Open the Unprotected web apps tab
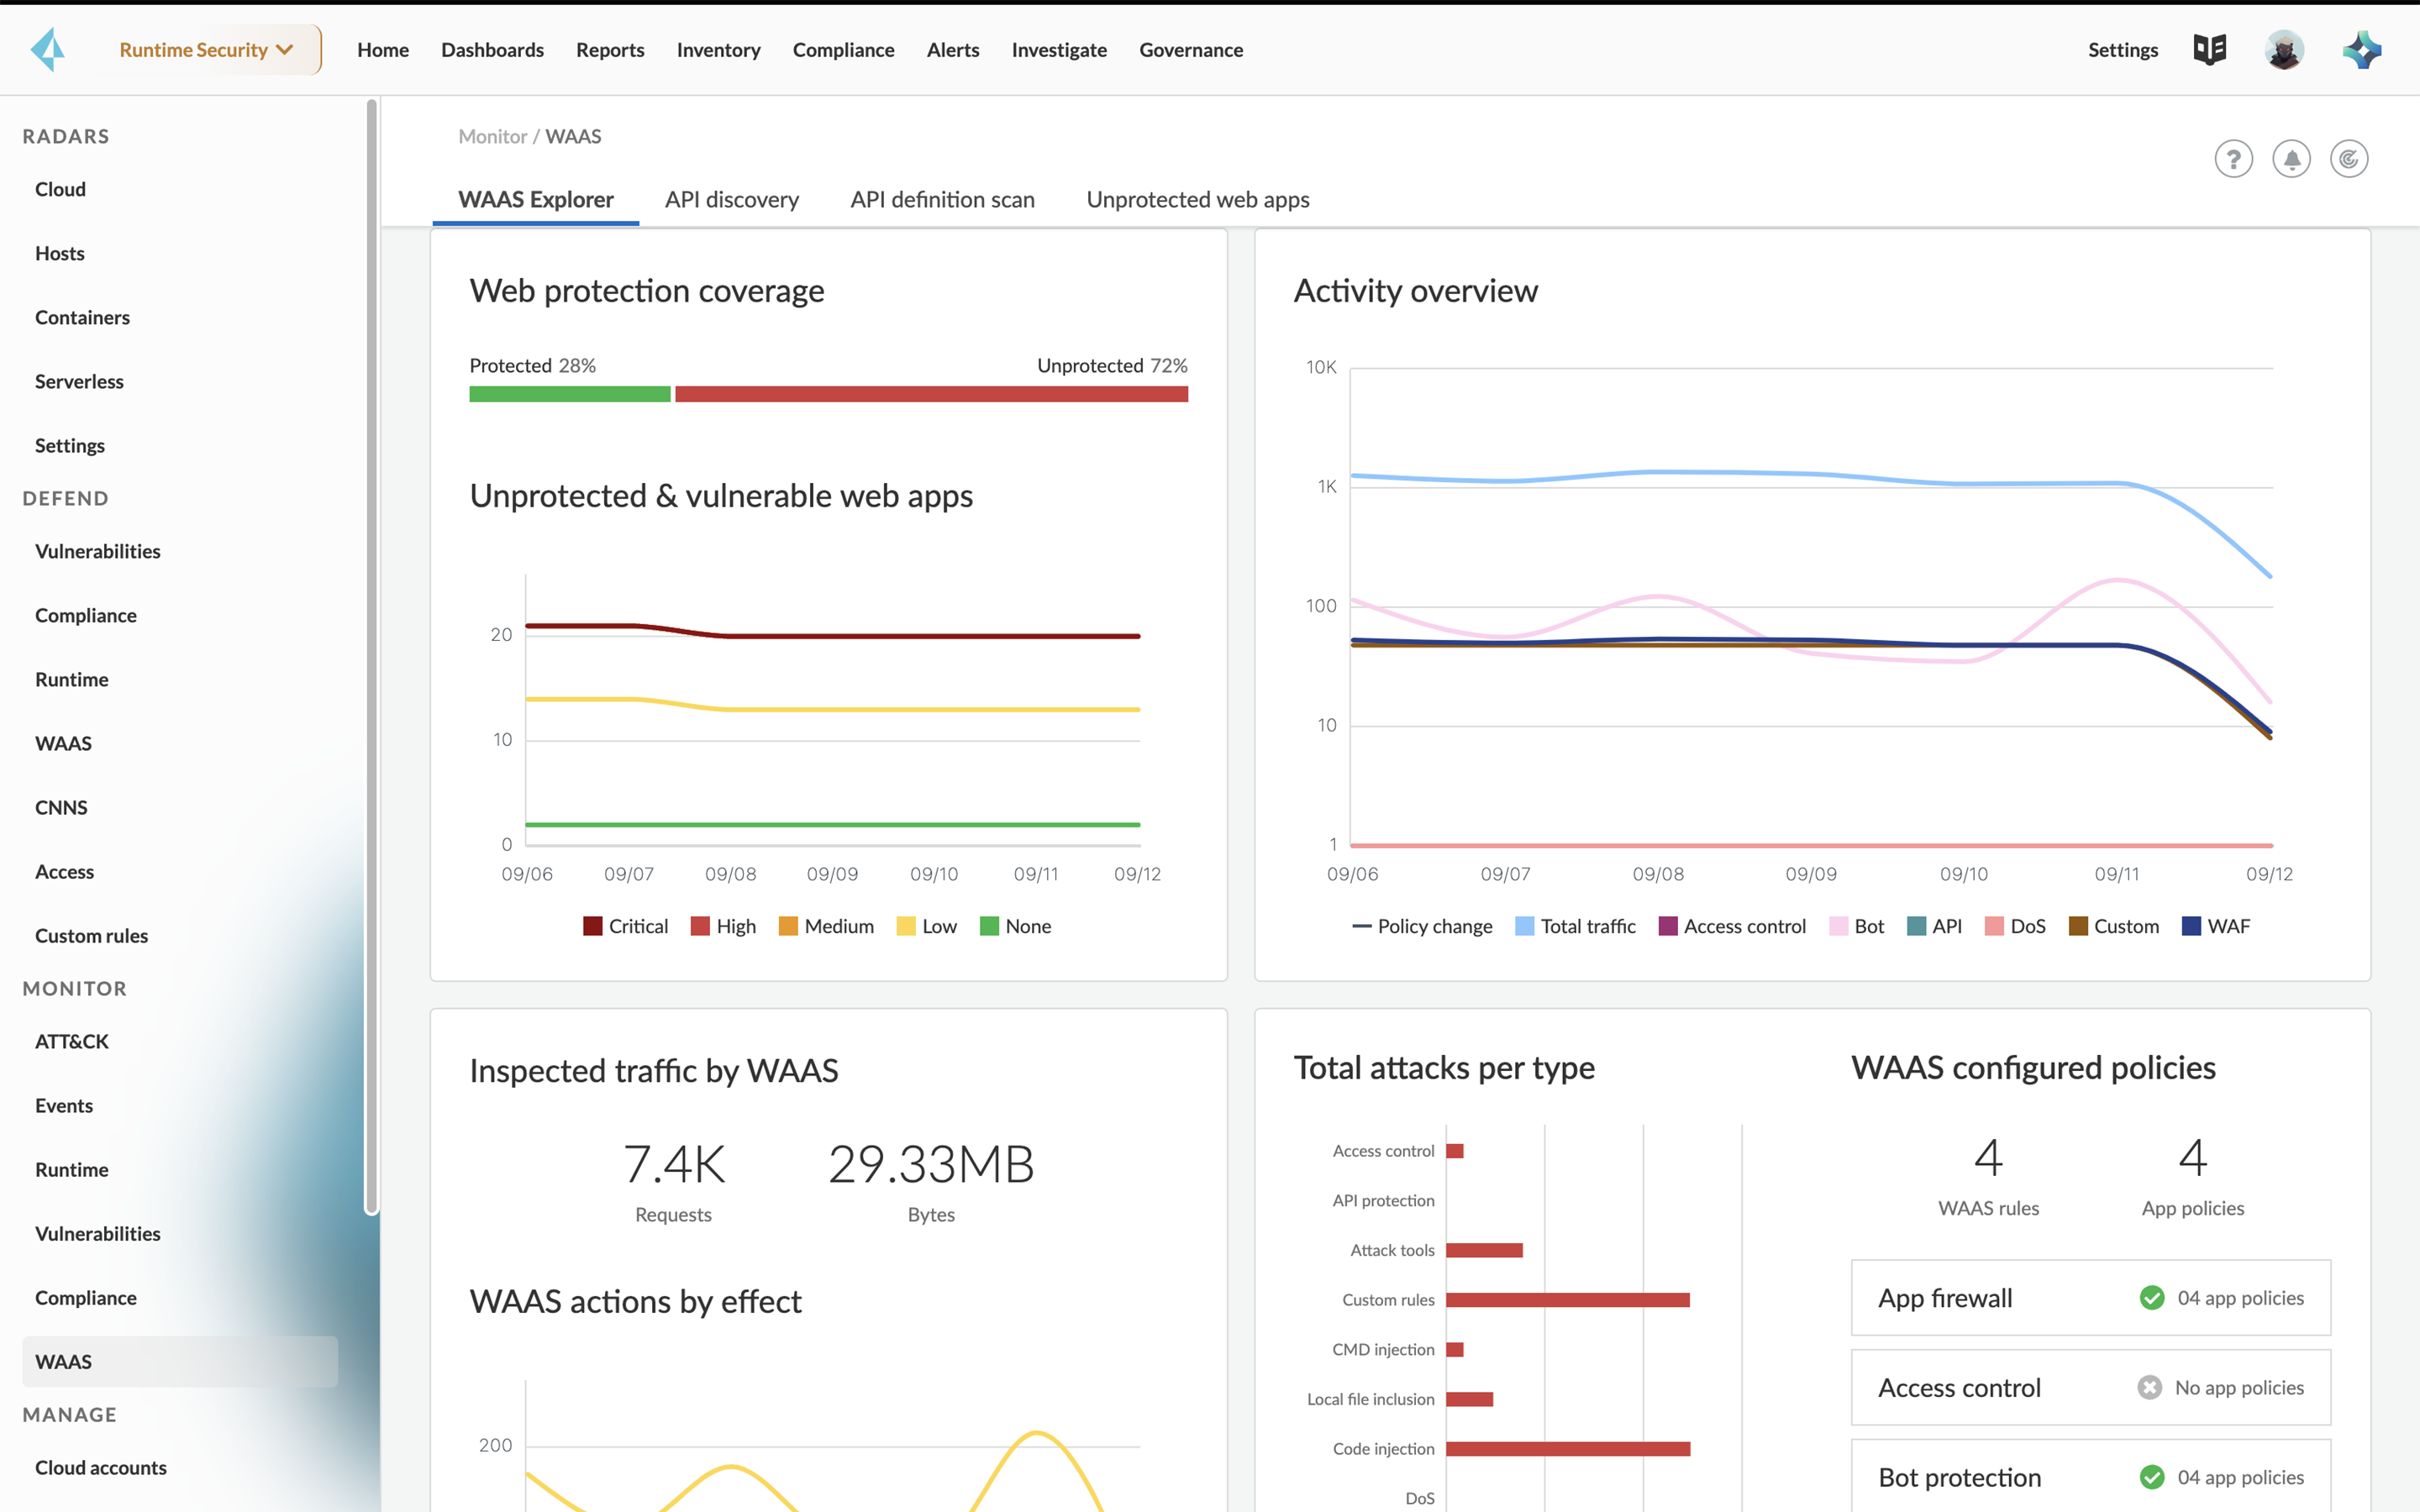This screenshot has width=2420, height=1512. click(1197, 200)
